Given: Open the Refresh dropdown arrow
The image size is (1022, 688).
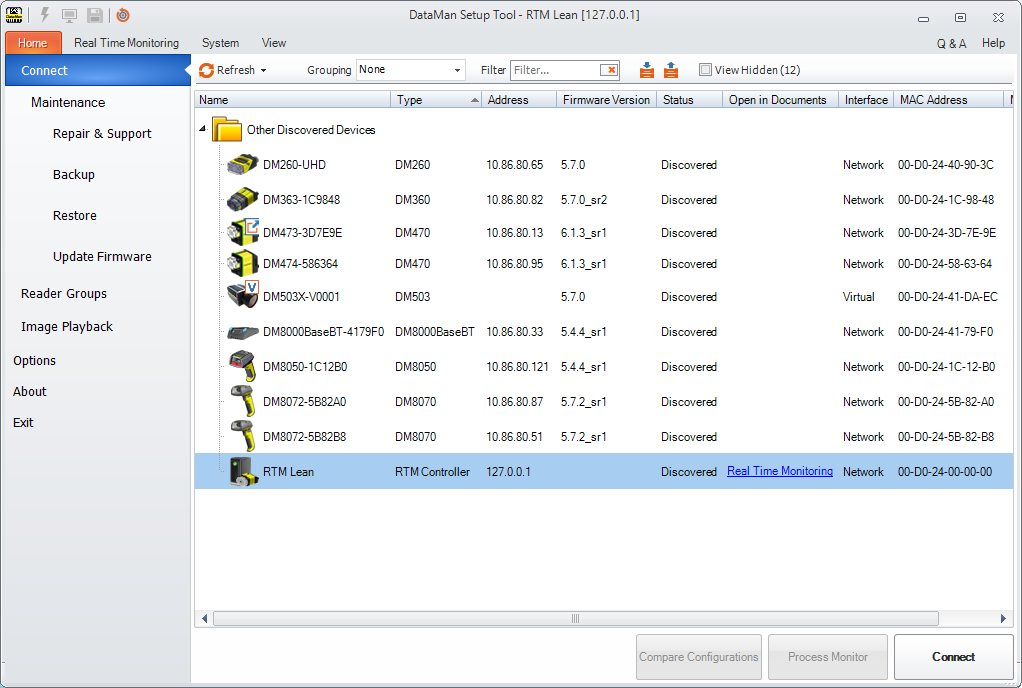Looking at the screenshot, I should point(264,70).
